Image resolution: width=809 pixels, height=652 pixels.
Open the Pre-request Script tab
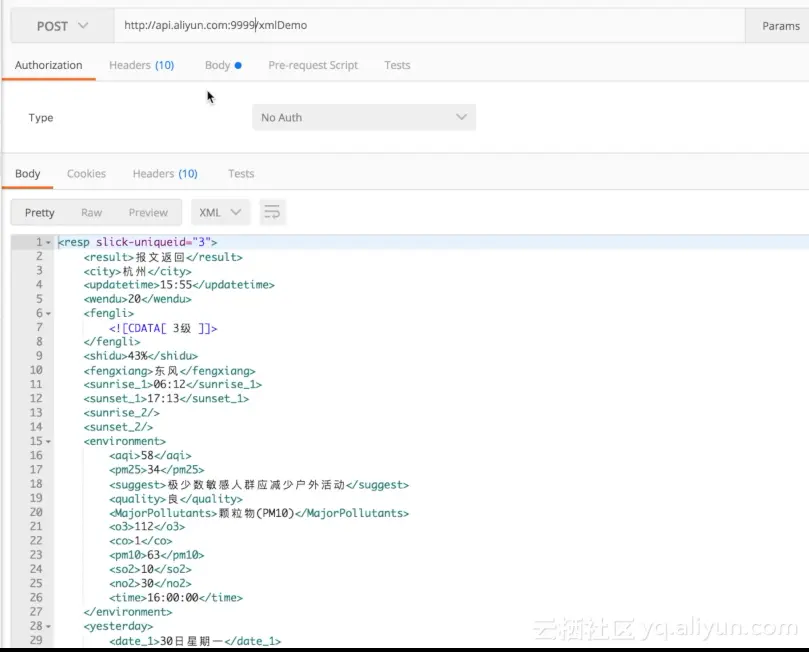coord(313,65)
